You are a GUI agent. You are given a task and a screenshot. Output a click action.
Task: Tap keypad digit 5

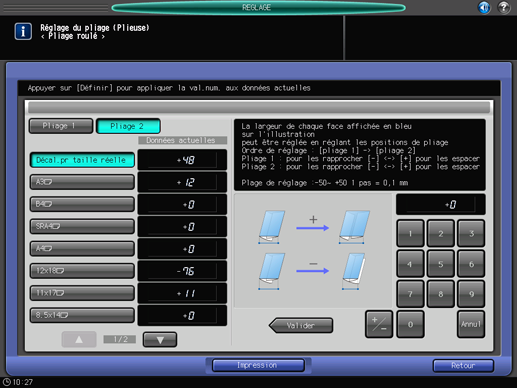pyautogui.click(x=441, y=264)
